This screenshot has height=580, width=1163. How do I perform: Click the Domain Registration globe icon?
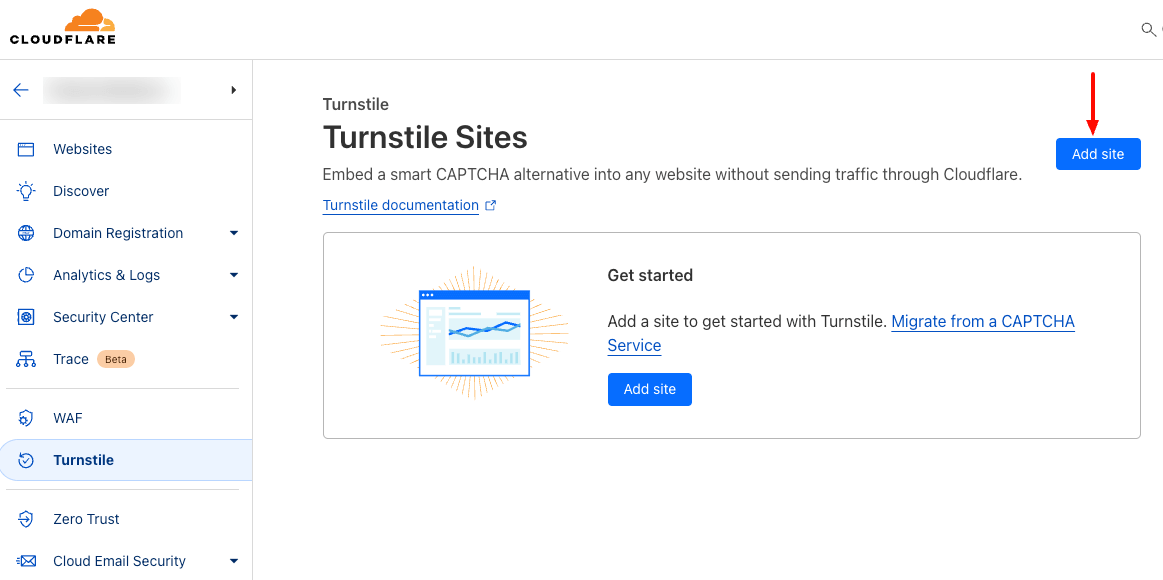point(26,233)
